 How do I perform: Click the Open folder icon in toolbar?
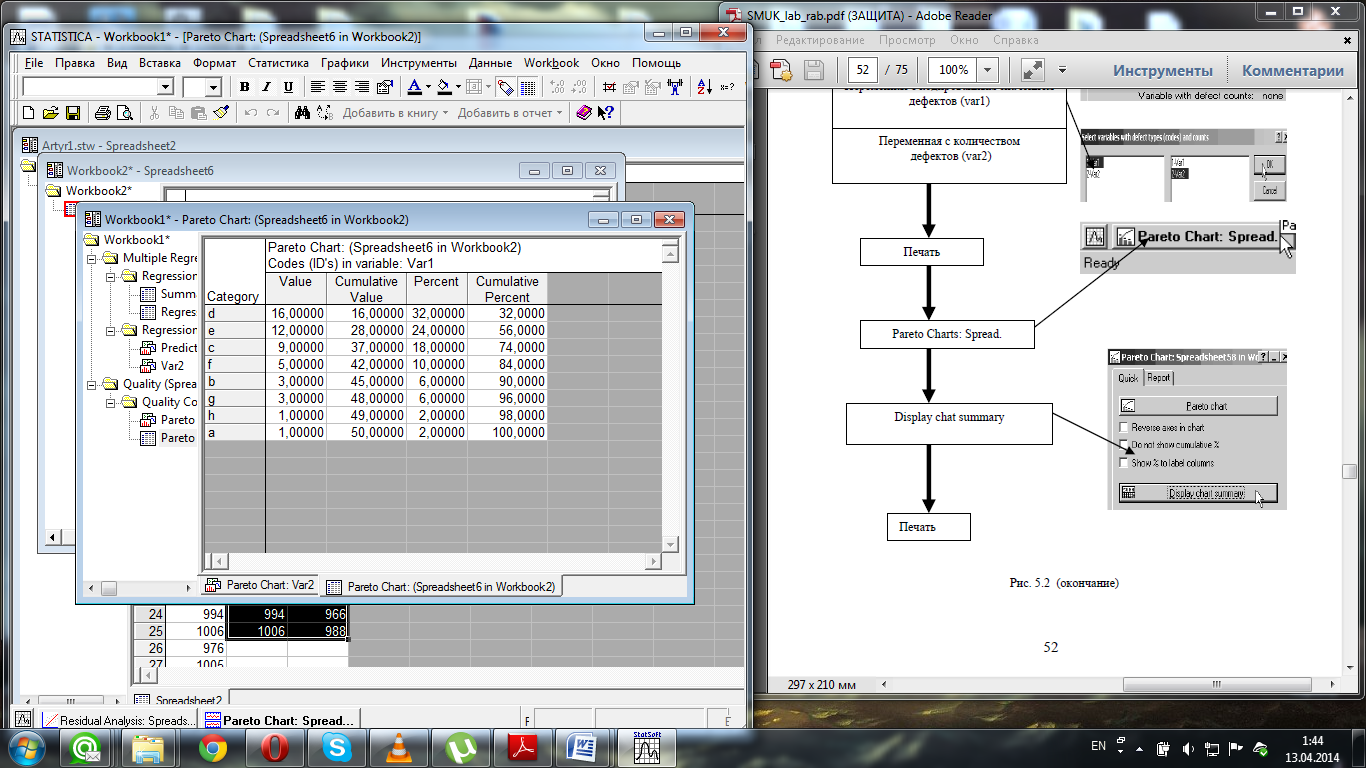coord(51,113)
